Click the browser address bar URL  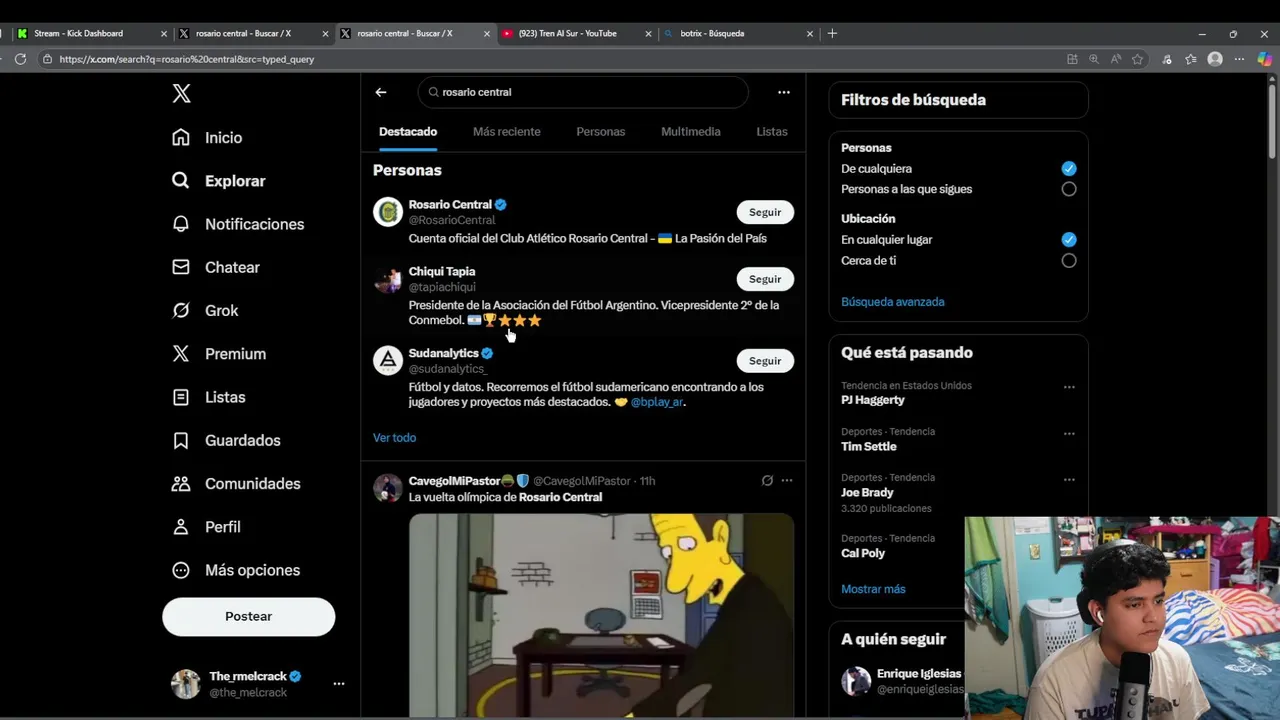tap(187, 59)
